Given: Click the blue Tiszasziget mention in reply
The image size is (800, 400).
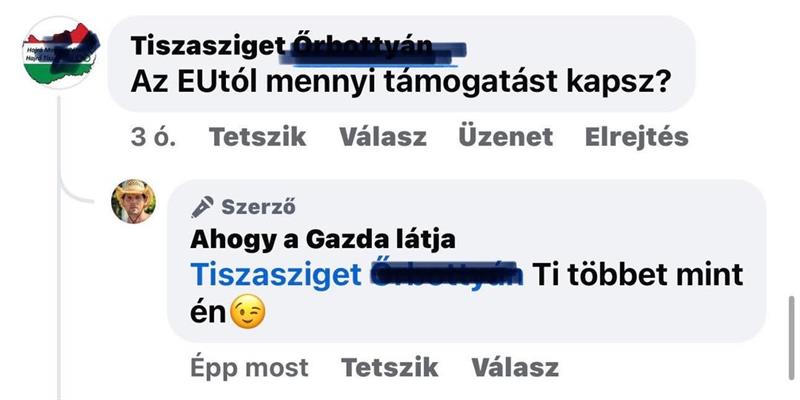Looking at the screenshot, I should [276, 276].
